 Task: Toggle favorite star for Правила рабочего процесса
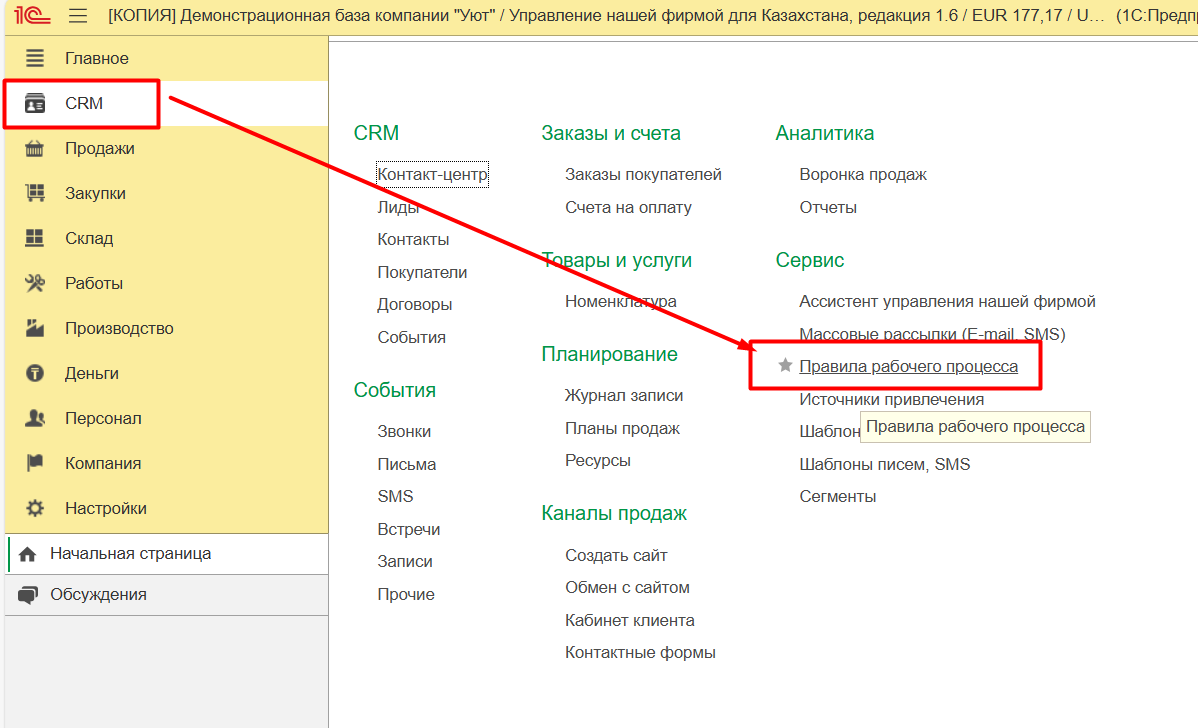point(785,366)
